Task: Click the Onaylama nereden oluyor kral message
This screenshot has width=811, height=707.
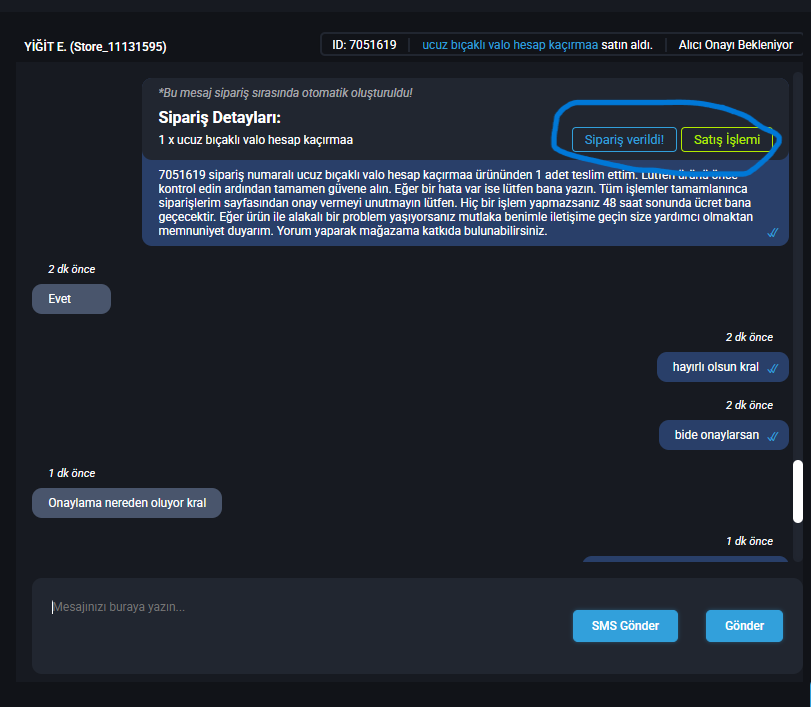Action: [x=127, y=503]
